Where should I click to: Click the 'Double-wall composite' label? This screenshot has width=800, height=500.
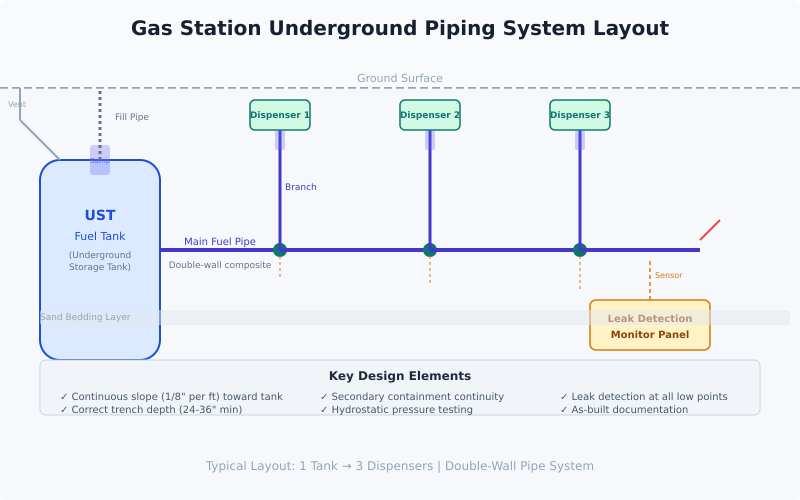point(220,265)
